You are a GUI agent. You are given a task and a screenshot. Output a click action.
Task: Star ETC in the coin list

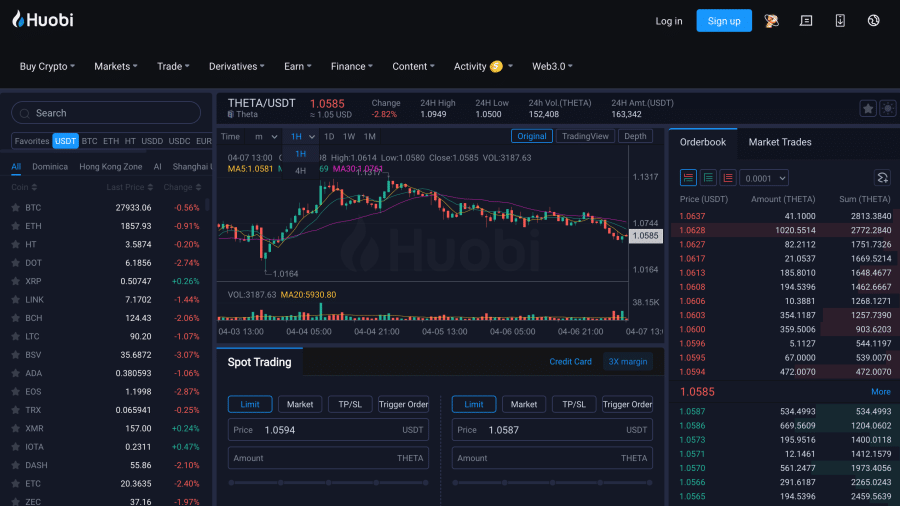15,483
